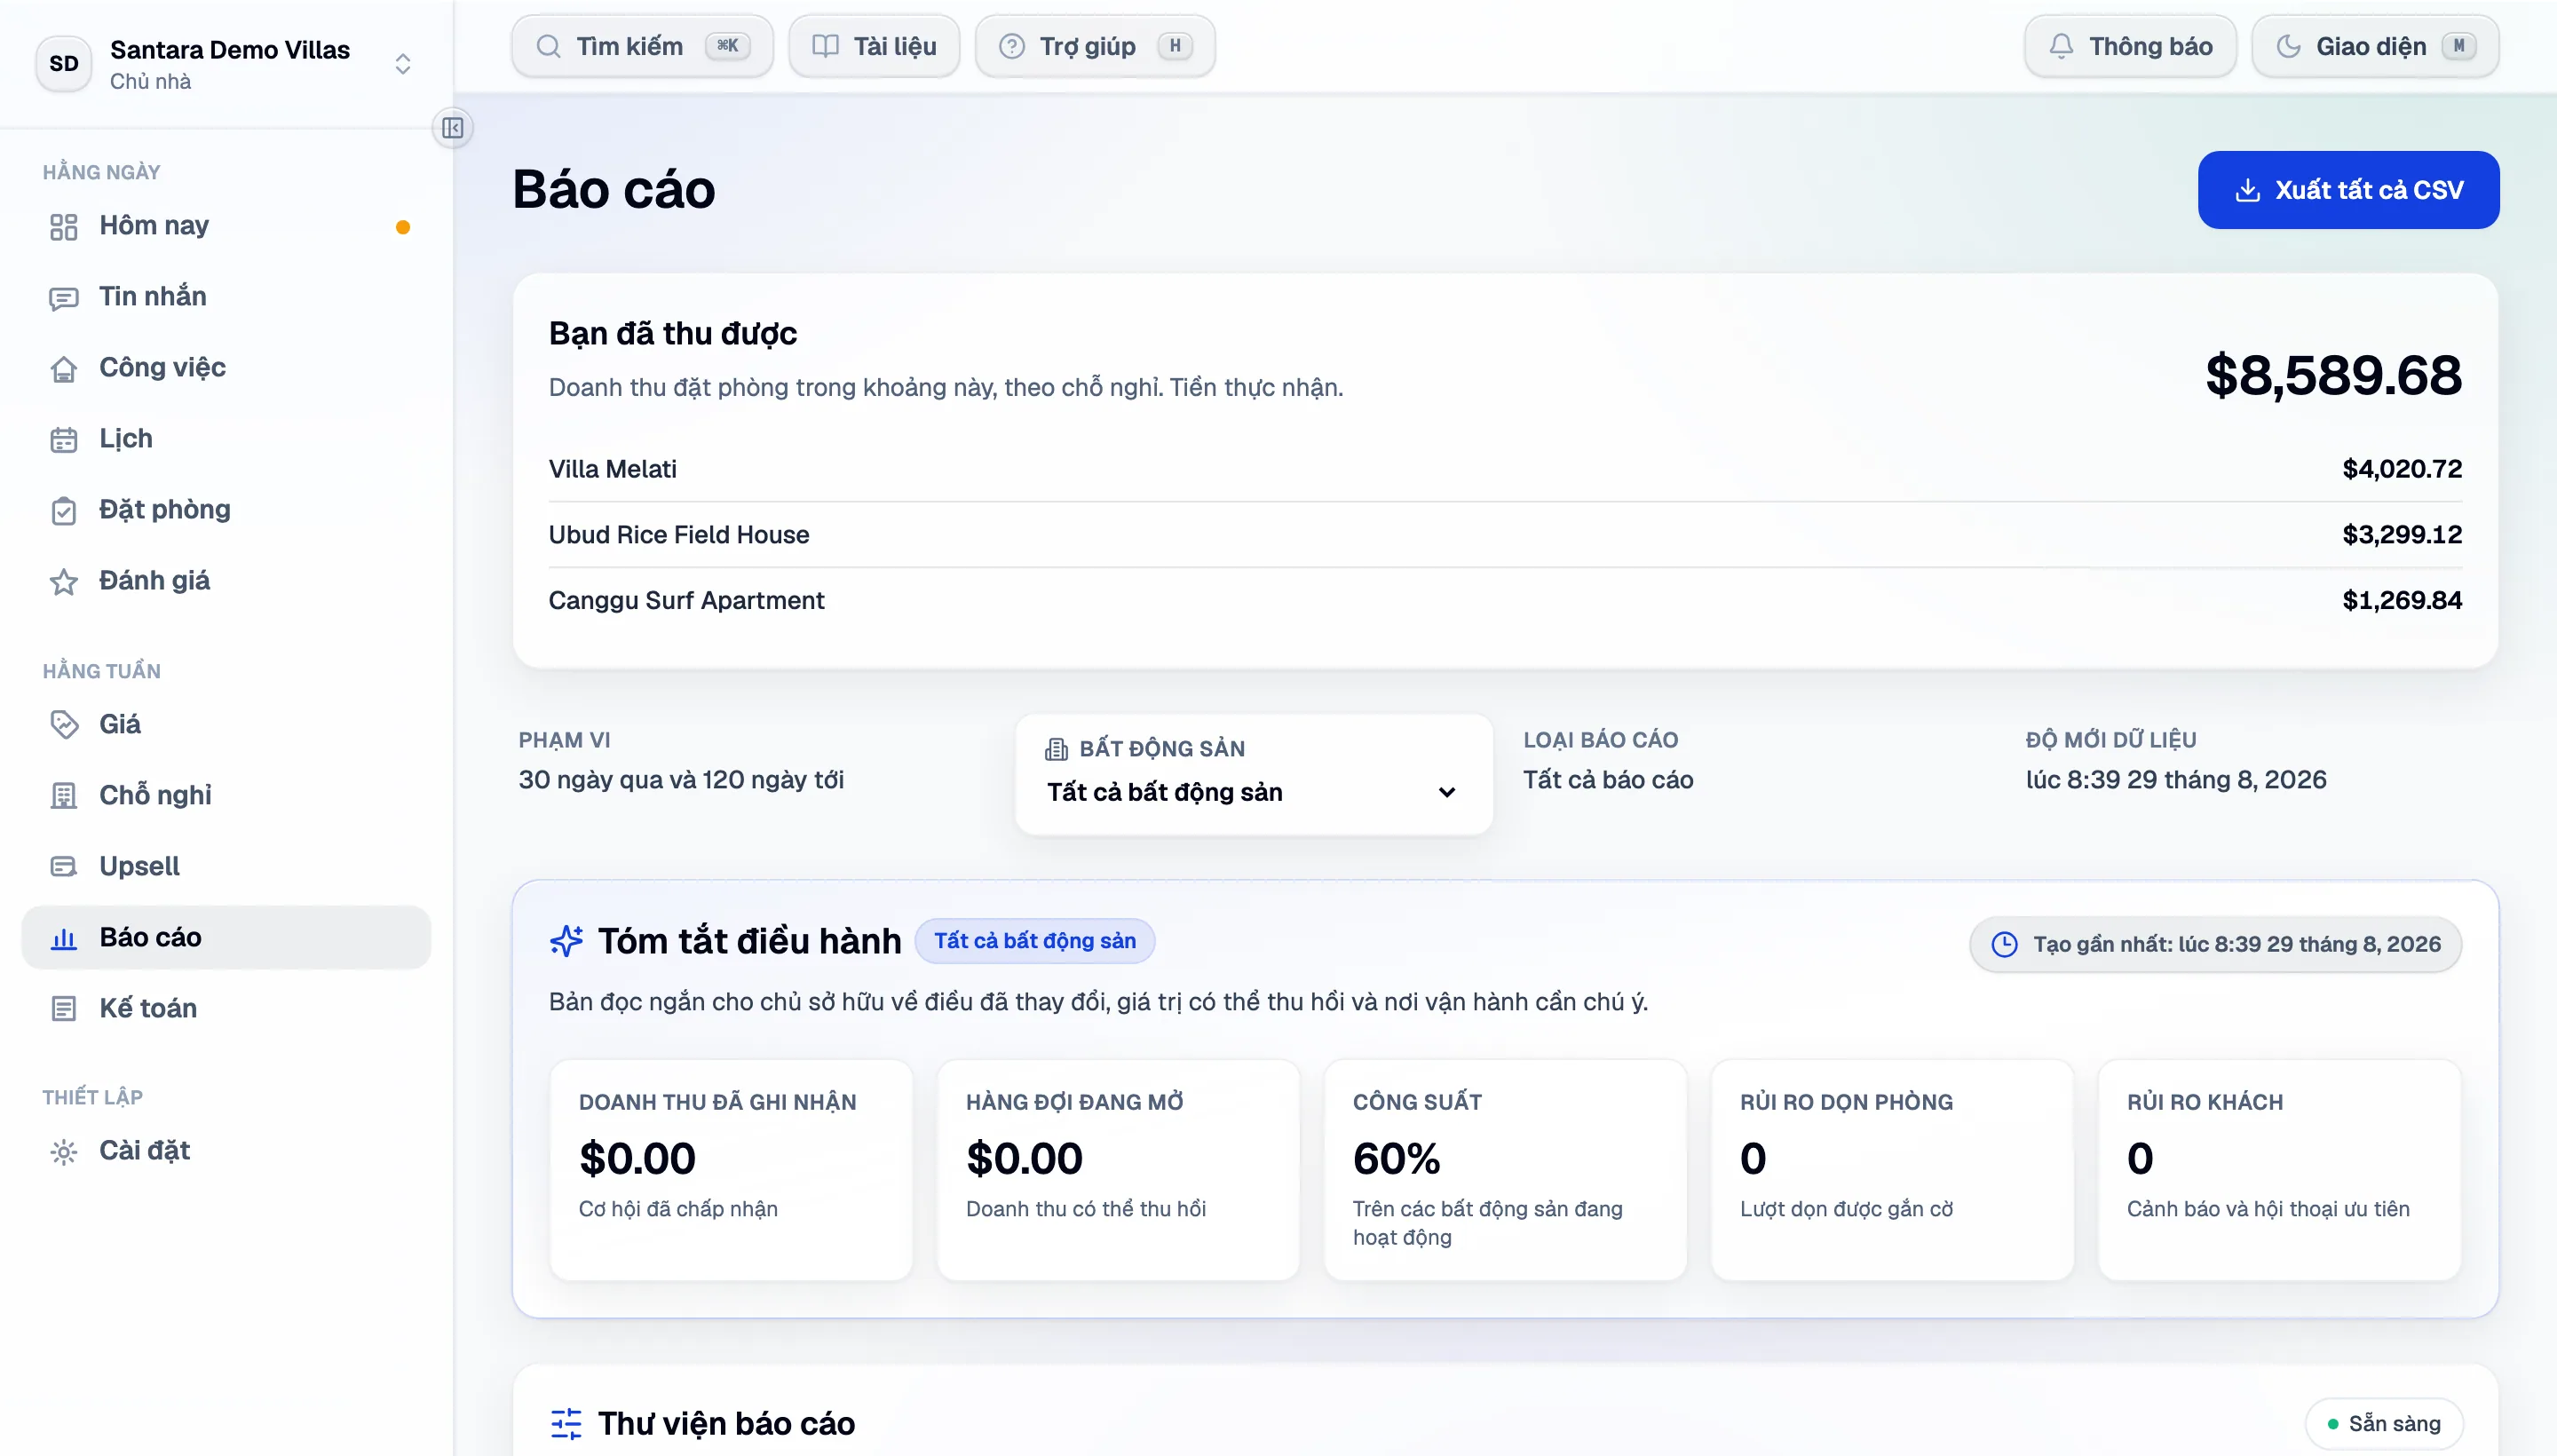This screenshot has height=1456, width=2557.
Task: Click the Công suất 60% card
Action: [x=1505, y=1170]
